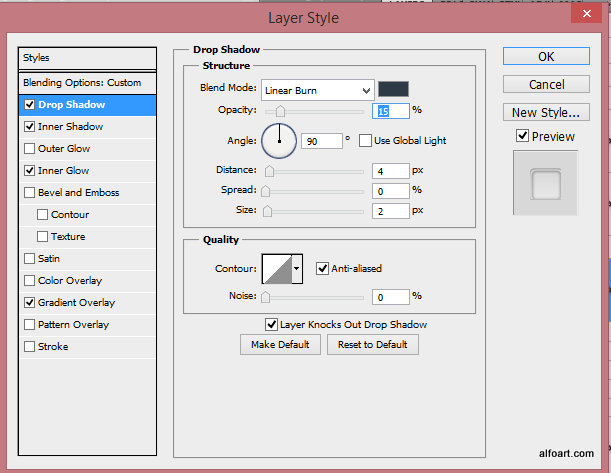
Task: Click the drop shadow color swatch
Action: point(393,89)
